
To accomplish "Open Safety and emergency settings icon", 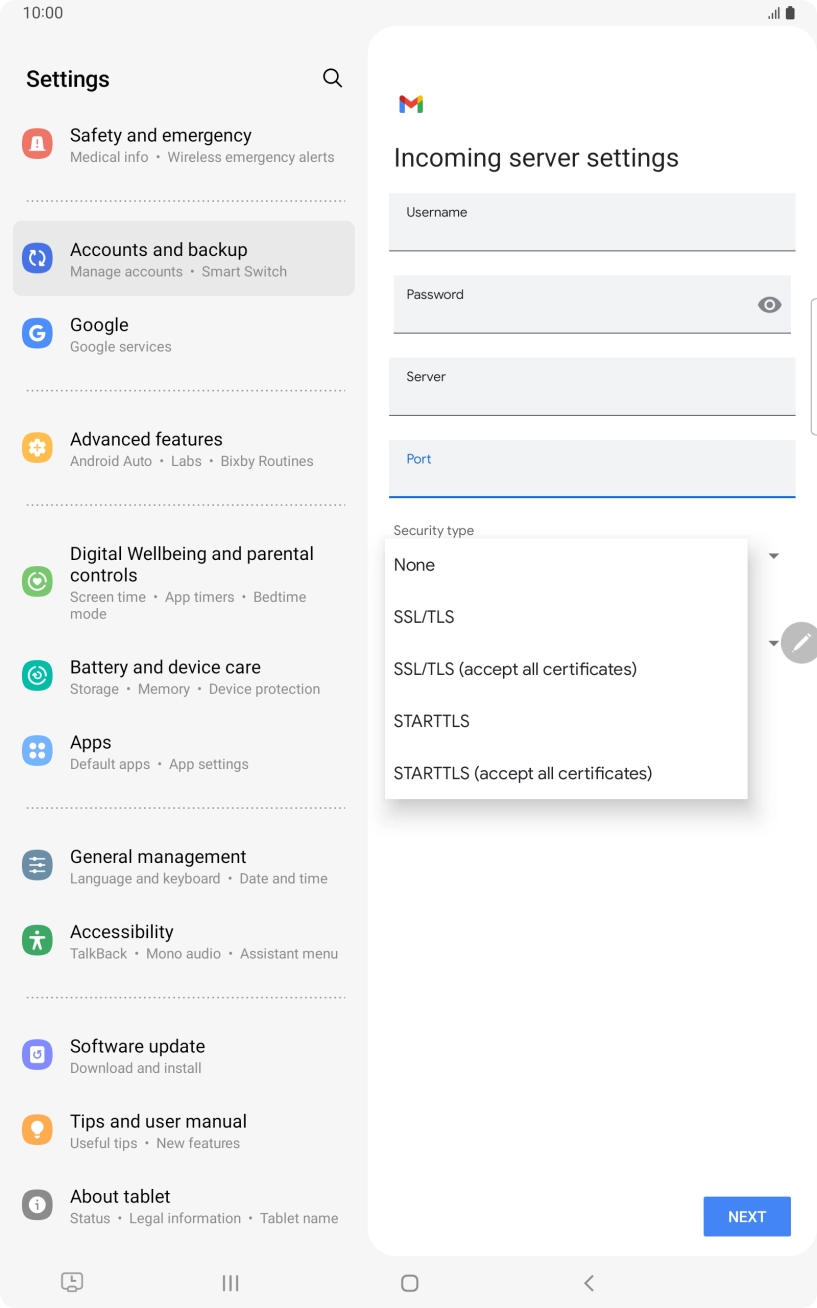I will tap(37, 144).
